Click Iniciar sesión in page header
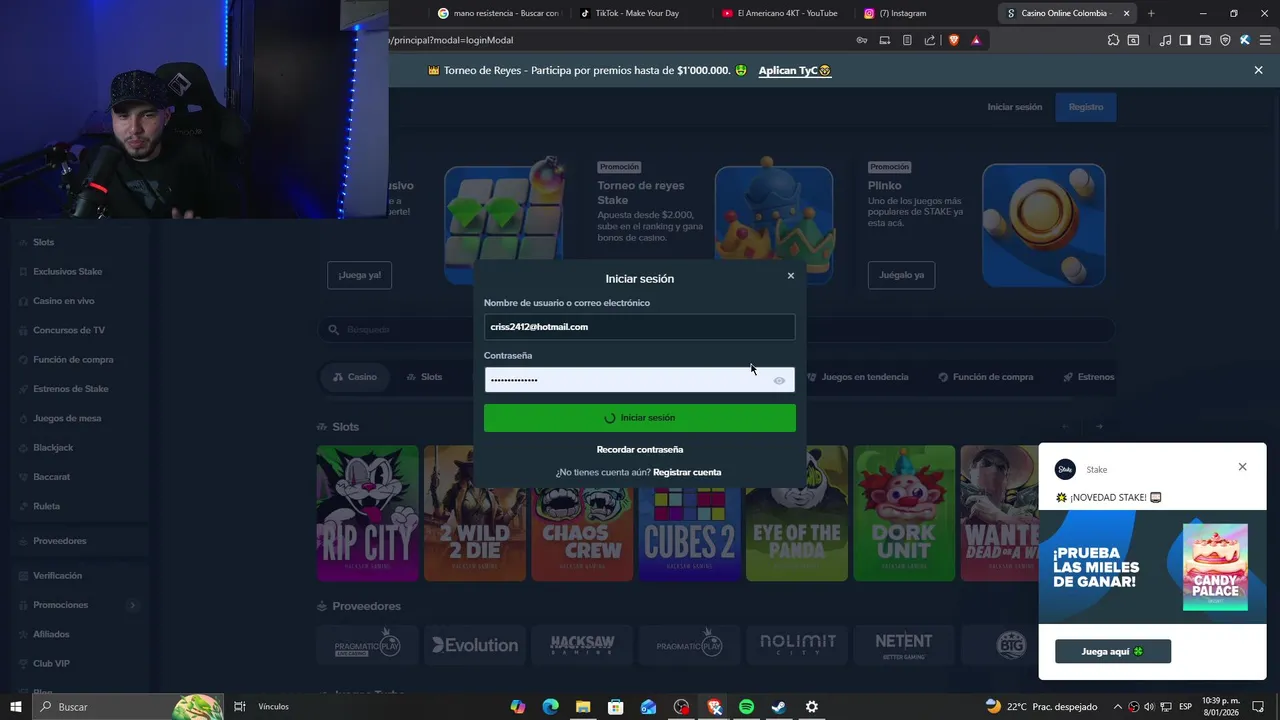 [x=1014, y=107]
